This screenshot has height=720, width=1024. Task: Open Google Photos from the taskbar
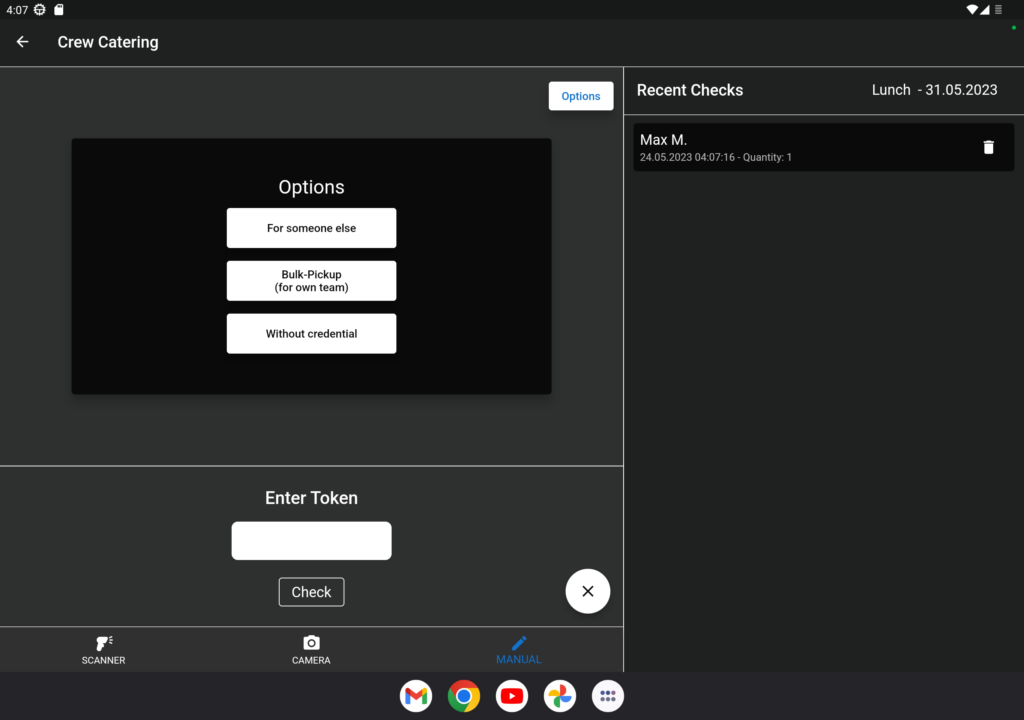(x=560, y=696)
